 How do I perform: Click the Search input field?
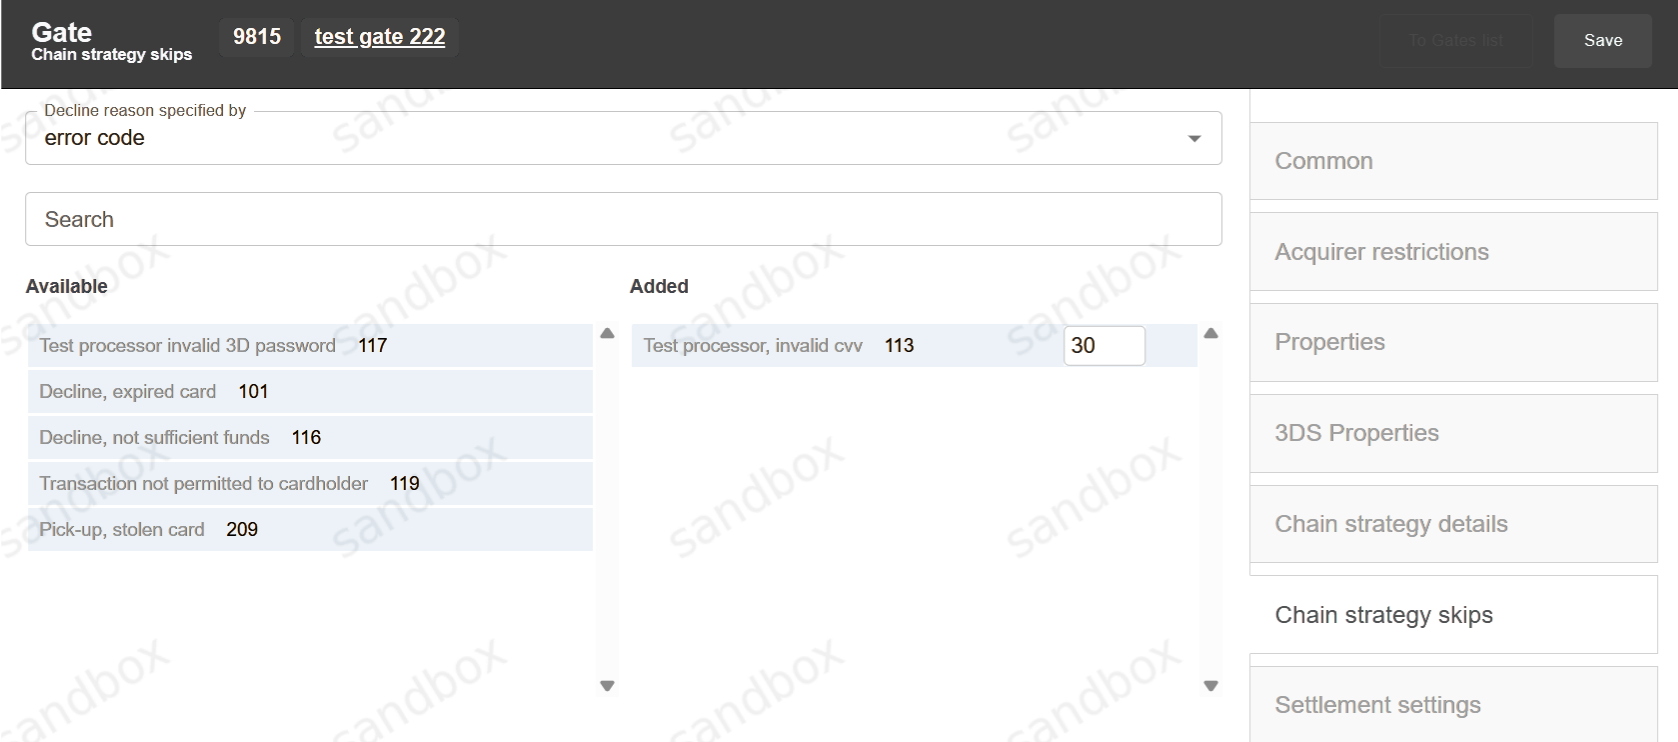622,219
